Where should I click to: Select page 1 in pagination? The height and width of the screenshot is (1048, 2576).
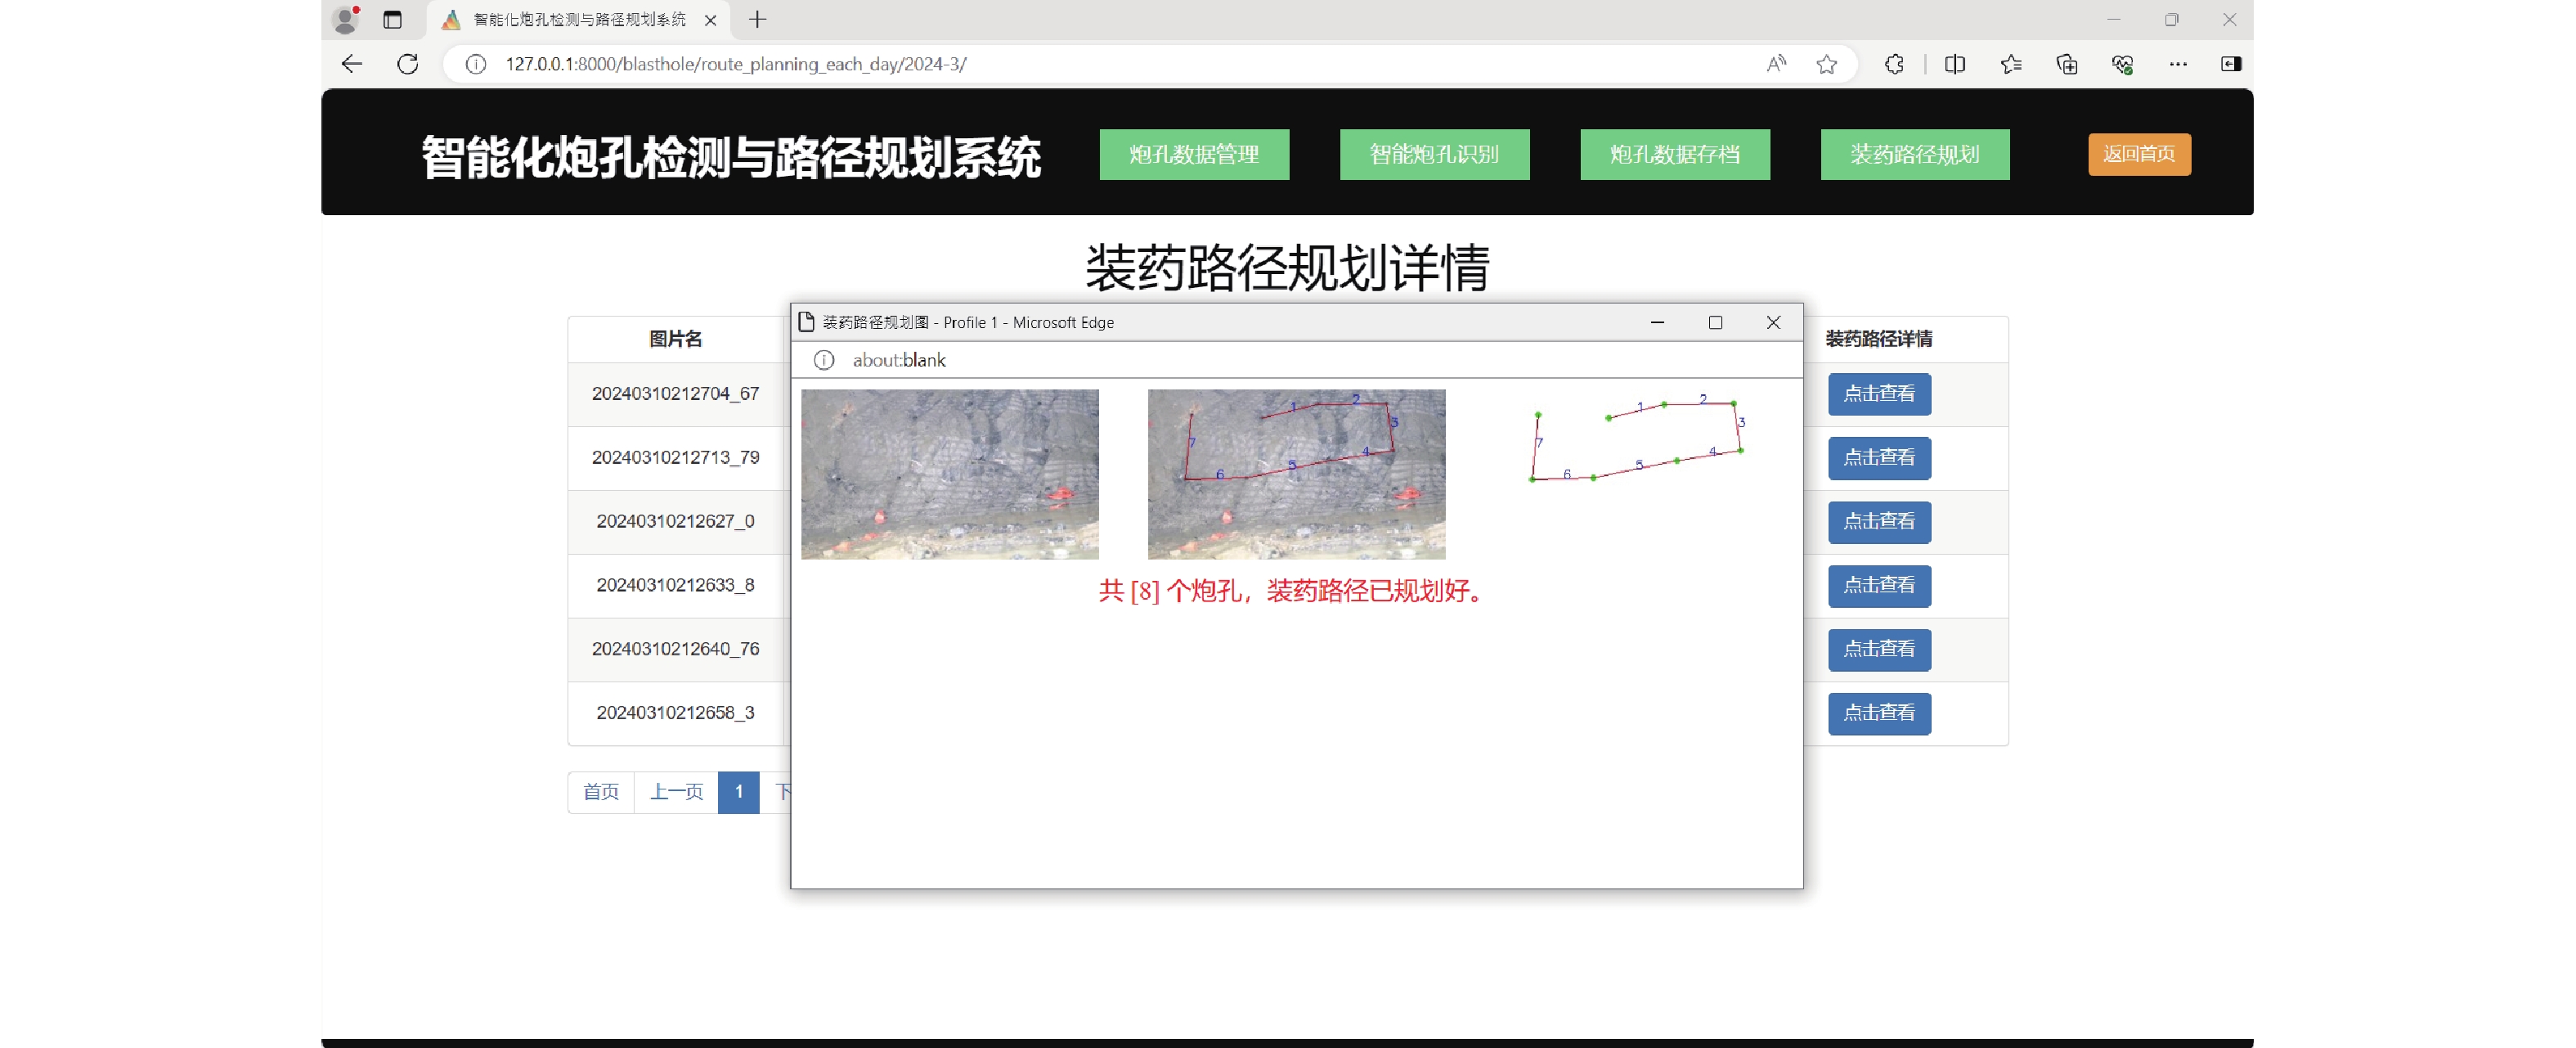[x=738, y=792]
